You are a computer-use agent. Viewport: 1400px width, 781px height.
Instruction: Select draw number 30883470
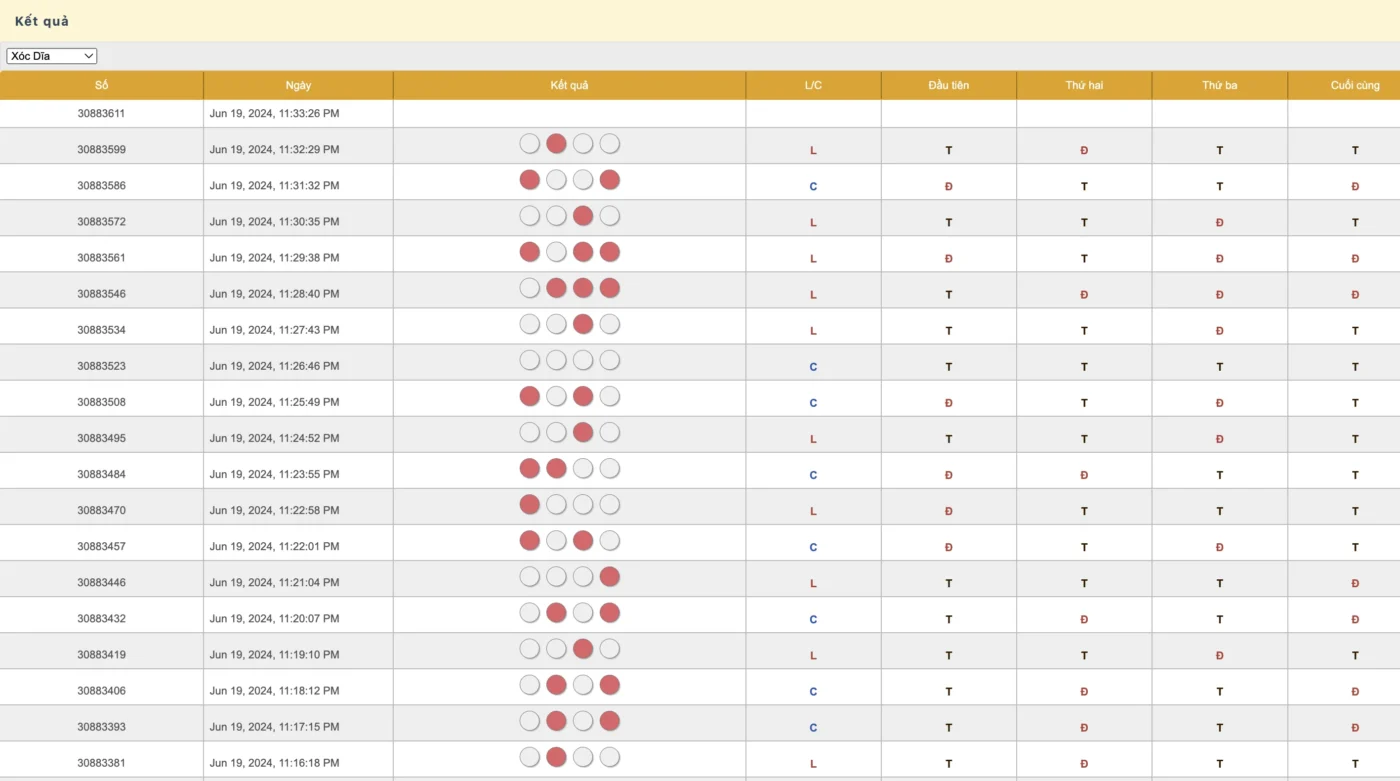(101, 510)
